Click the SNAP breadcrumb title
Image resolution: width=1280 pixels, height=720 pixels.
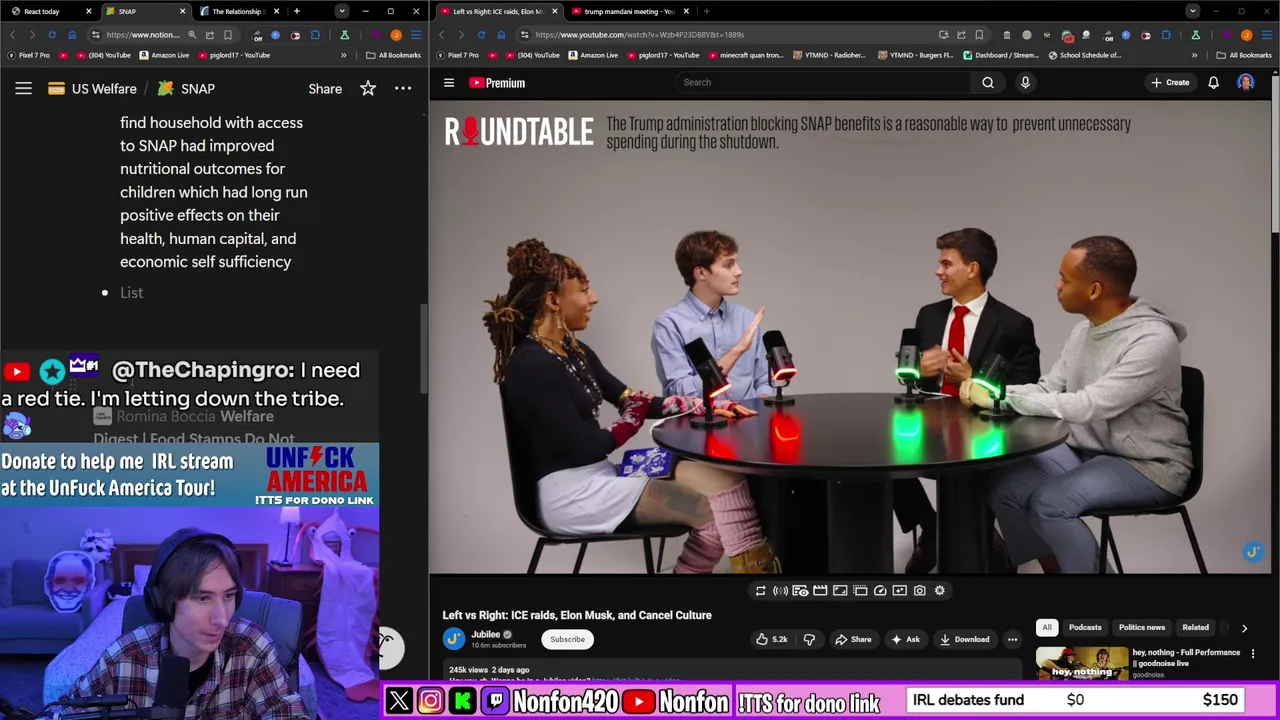pos(186,89)
